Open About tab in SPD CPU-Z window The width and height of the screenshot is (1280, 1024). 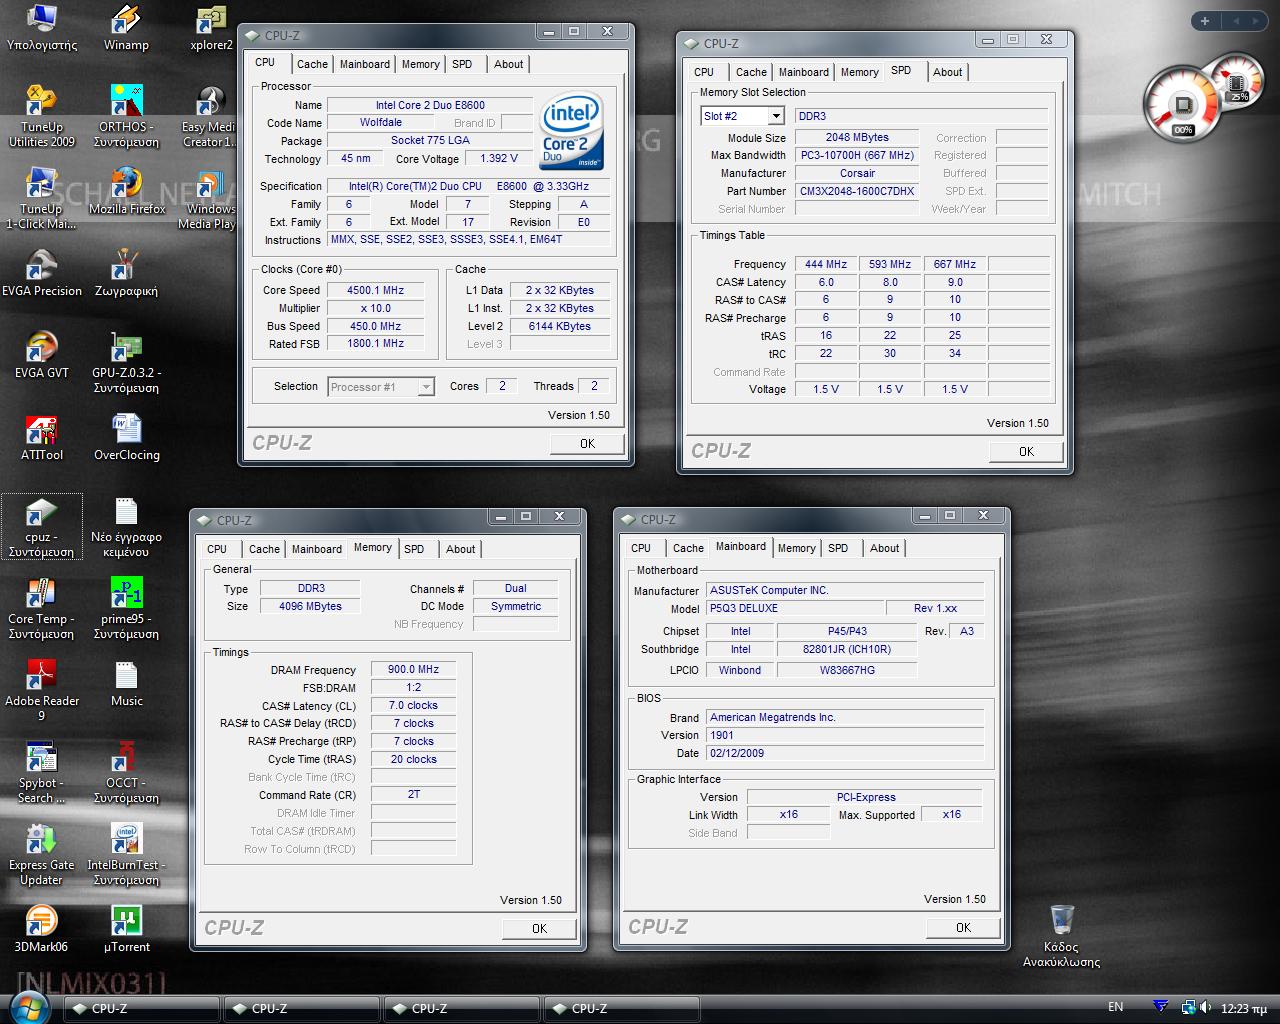click(947, 72)
